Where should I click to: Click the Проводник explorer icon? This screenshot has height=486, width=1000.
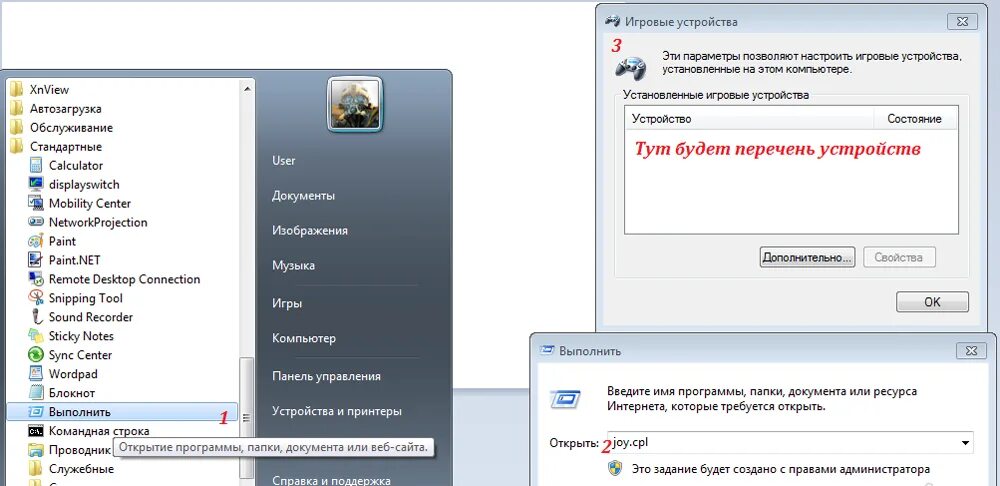[x=36, y=450]
